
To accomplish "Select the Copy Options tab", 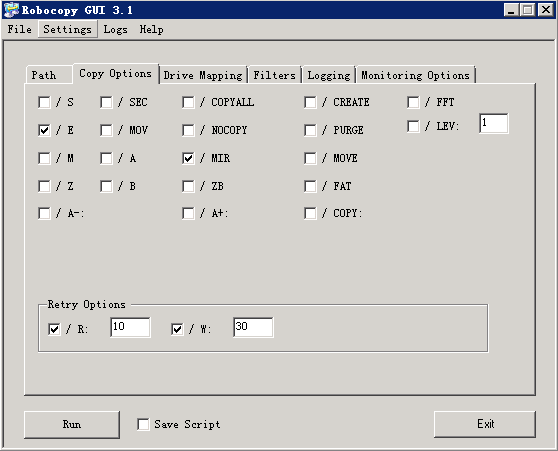I will click(x=116, y=74).
